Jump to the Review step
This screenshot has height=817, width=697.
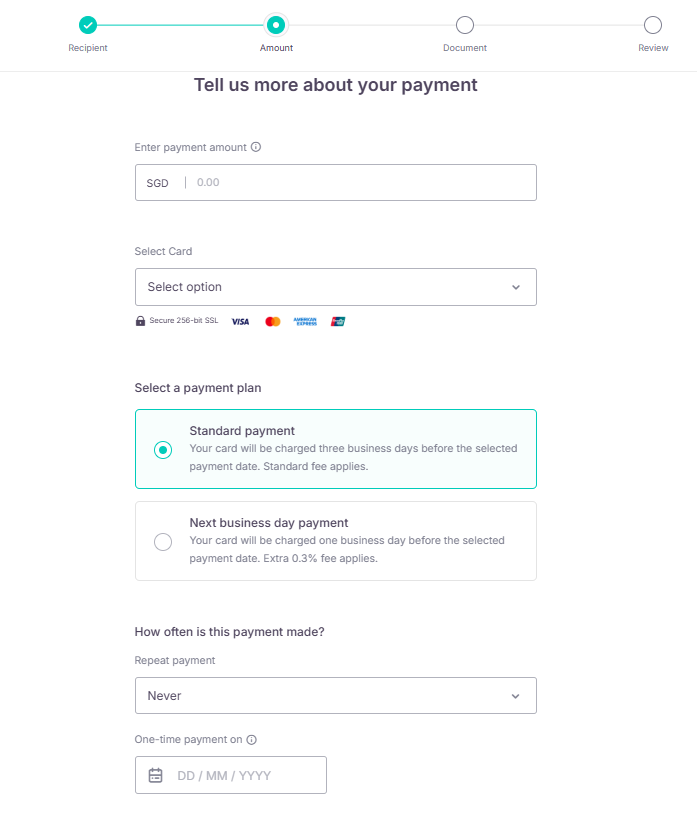coord(653,24)
